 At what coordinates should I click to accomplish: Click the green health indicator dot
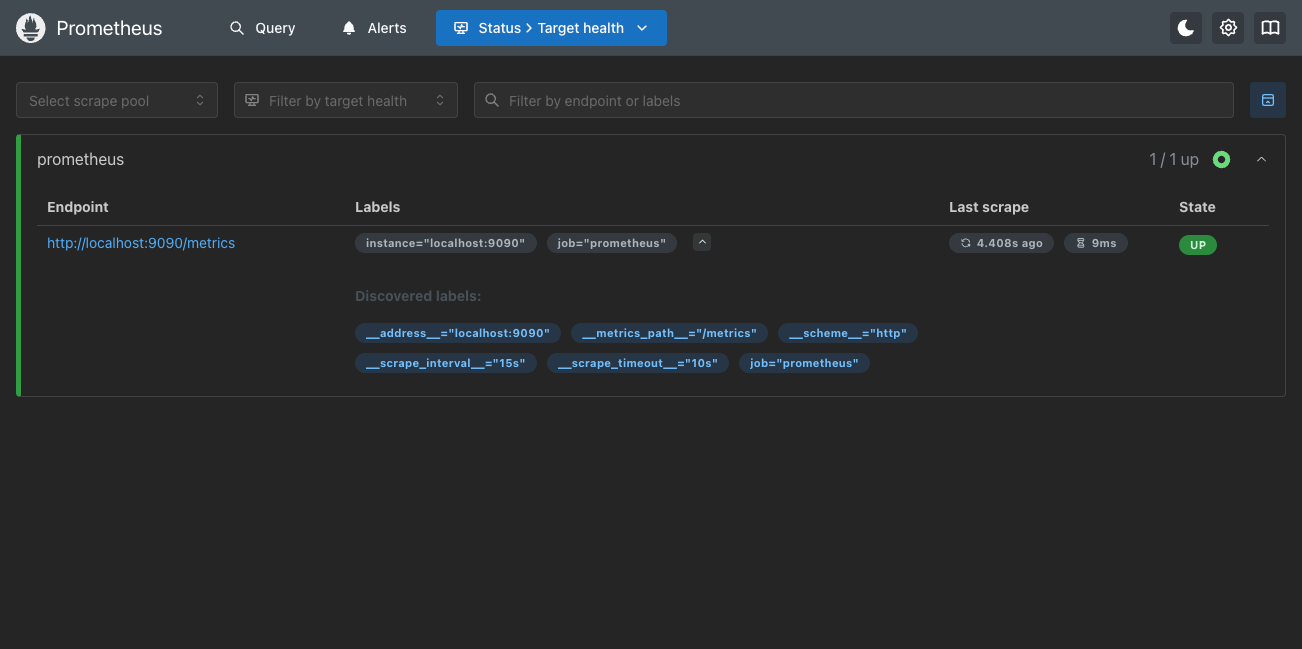pos(1221,159)
